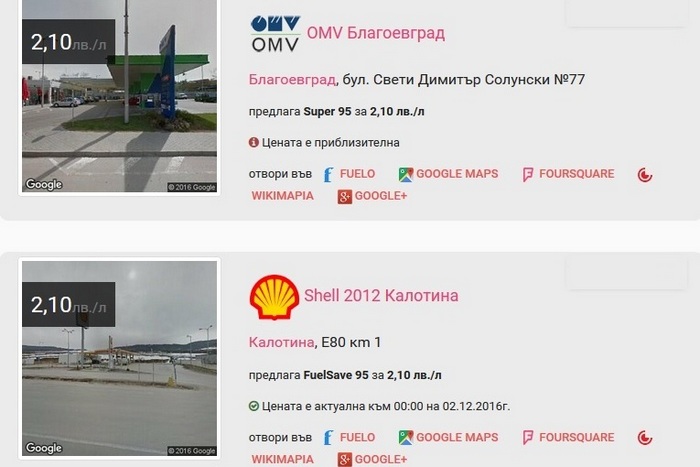Screen dimensions: 700x467
Task: Open OMV station in Foursquare
Action: coord(568,174)
